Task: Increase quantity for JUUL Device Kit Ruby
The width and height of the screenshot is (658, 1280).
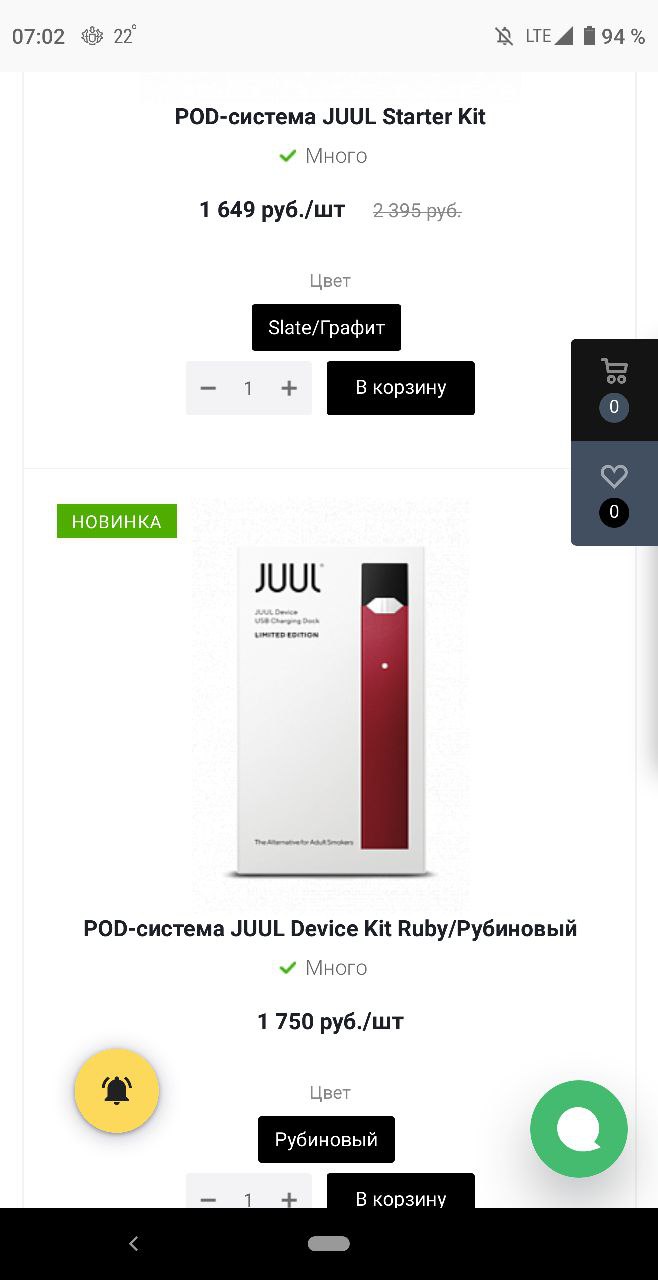Action: [289, 1198]
